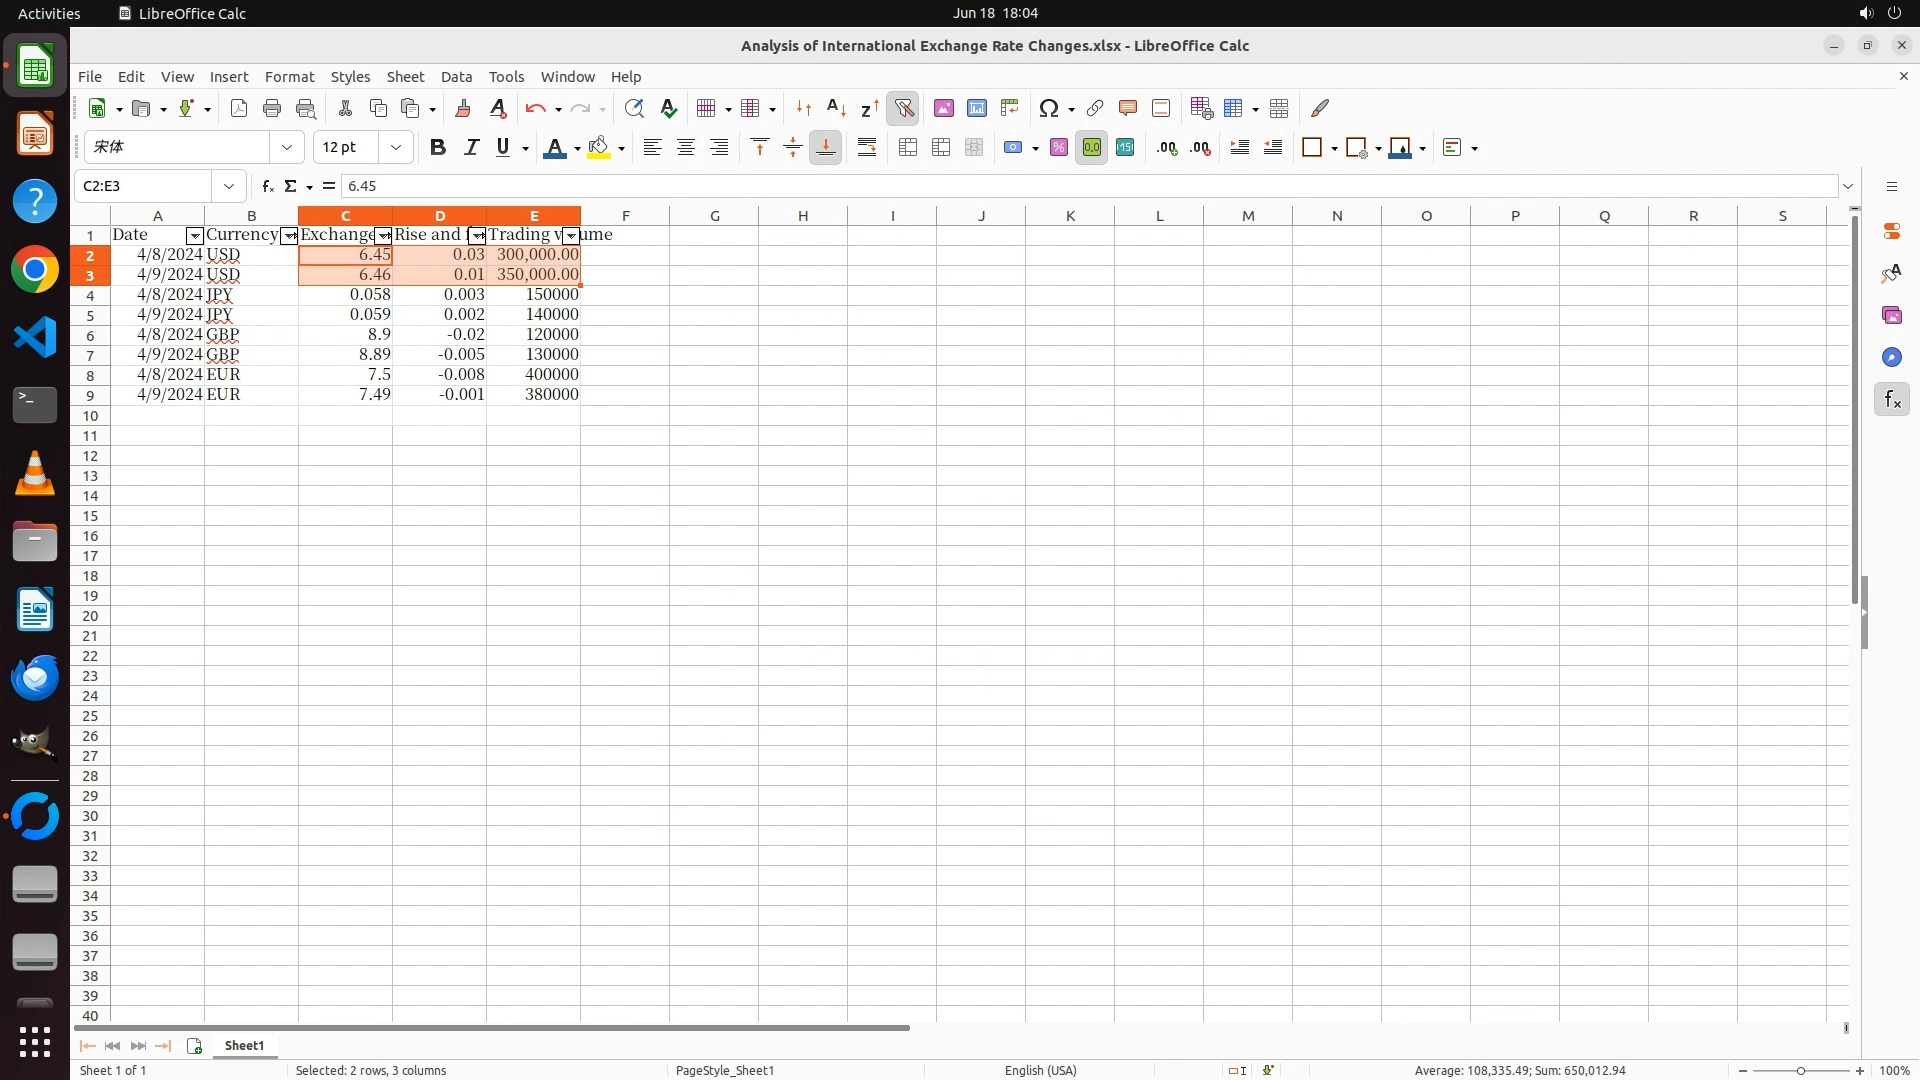Toggle Italic formatting
The height and width of the screenshot is (1080, 1920).
tap(471, 148)
